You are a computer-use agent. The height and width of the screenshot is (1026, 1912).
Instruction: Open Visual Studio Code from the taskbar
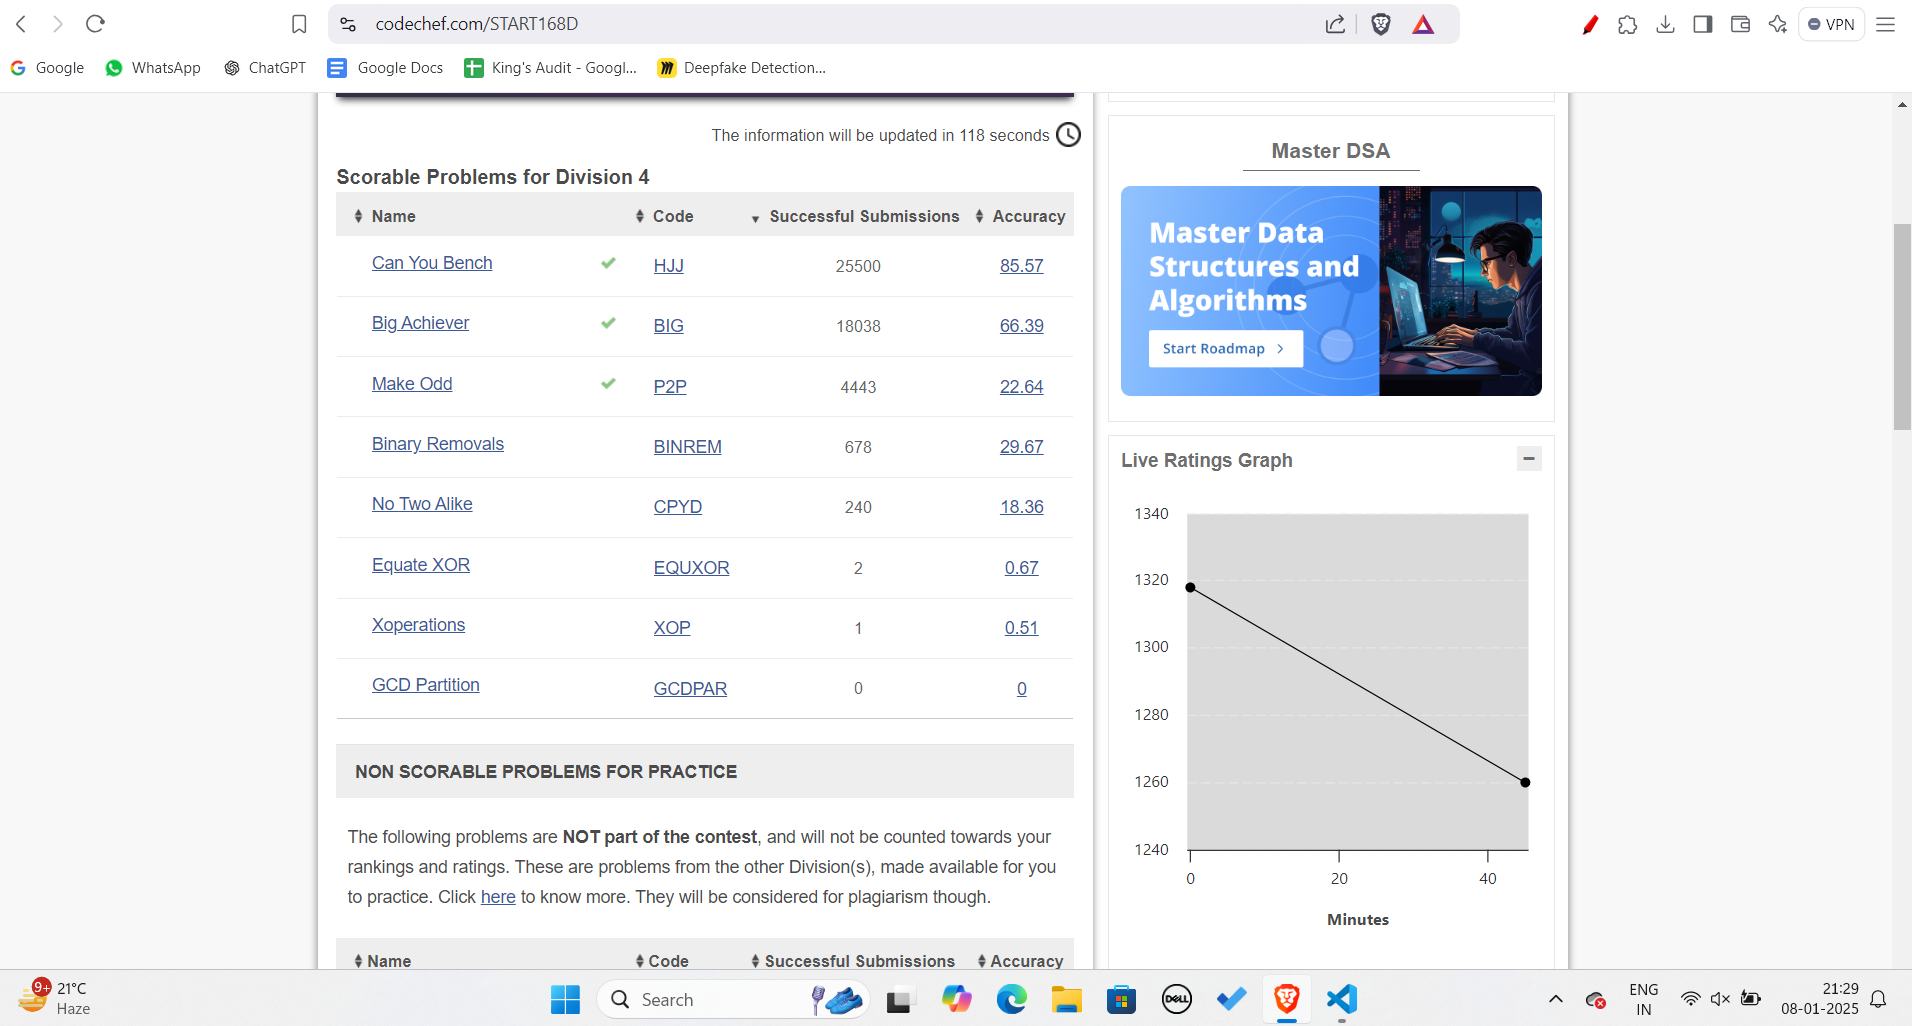[x=1342, y=999]
